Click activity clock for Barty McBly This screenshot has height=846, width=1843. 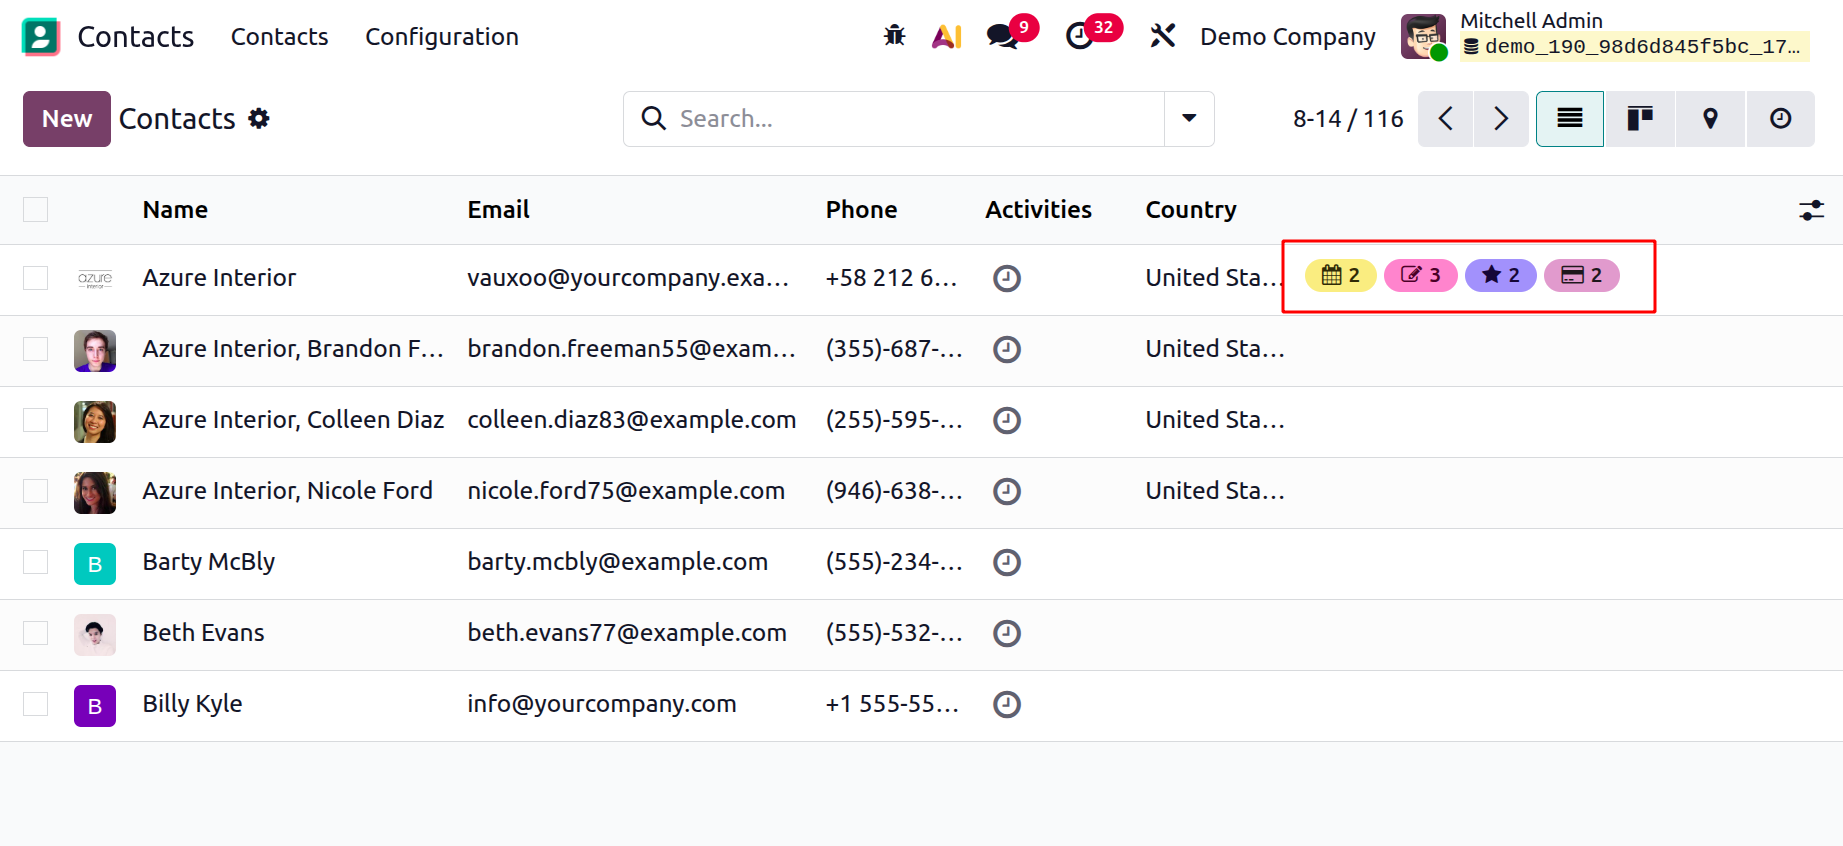pos(1006,563)
